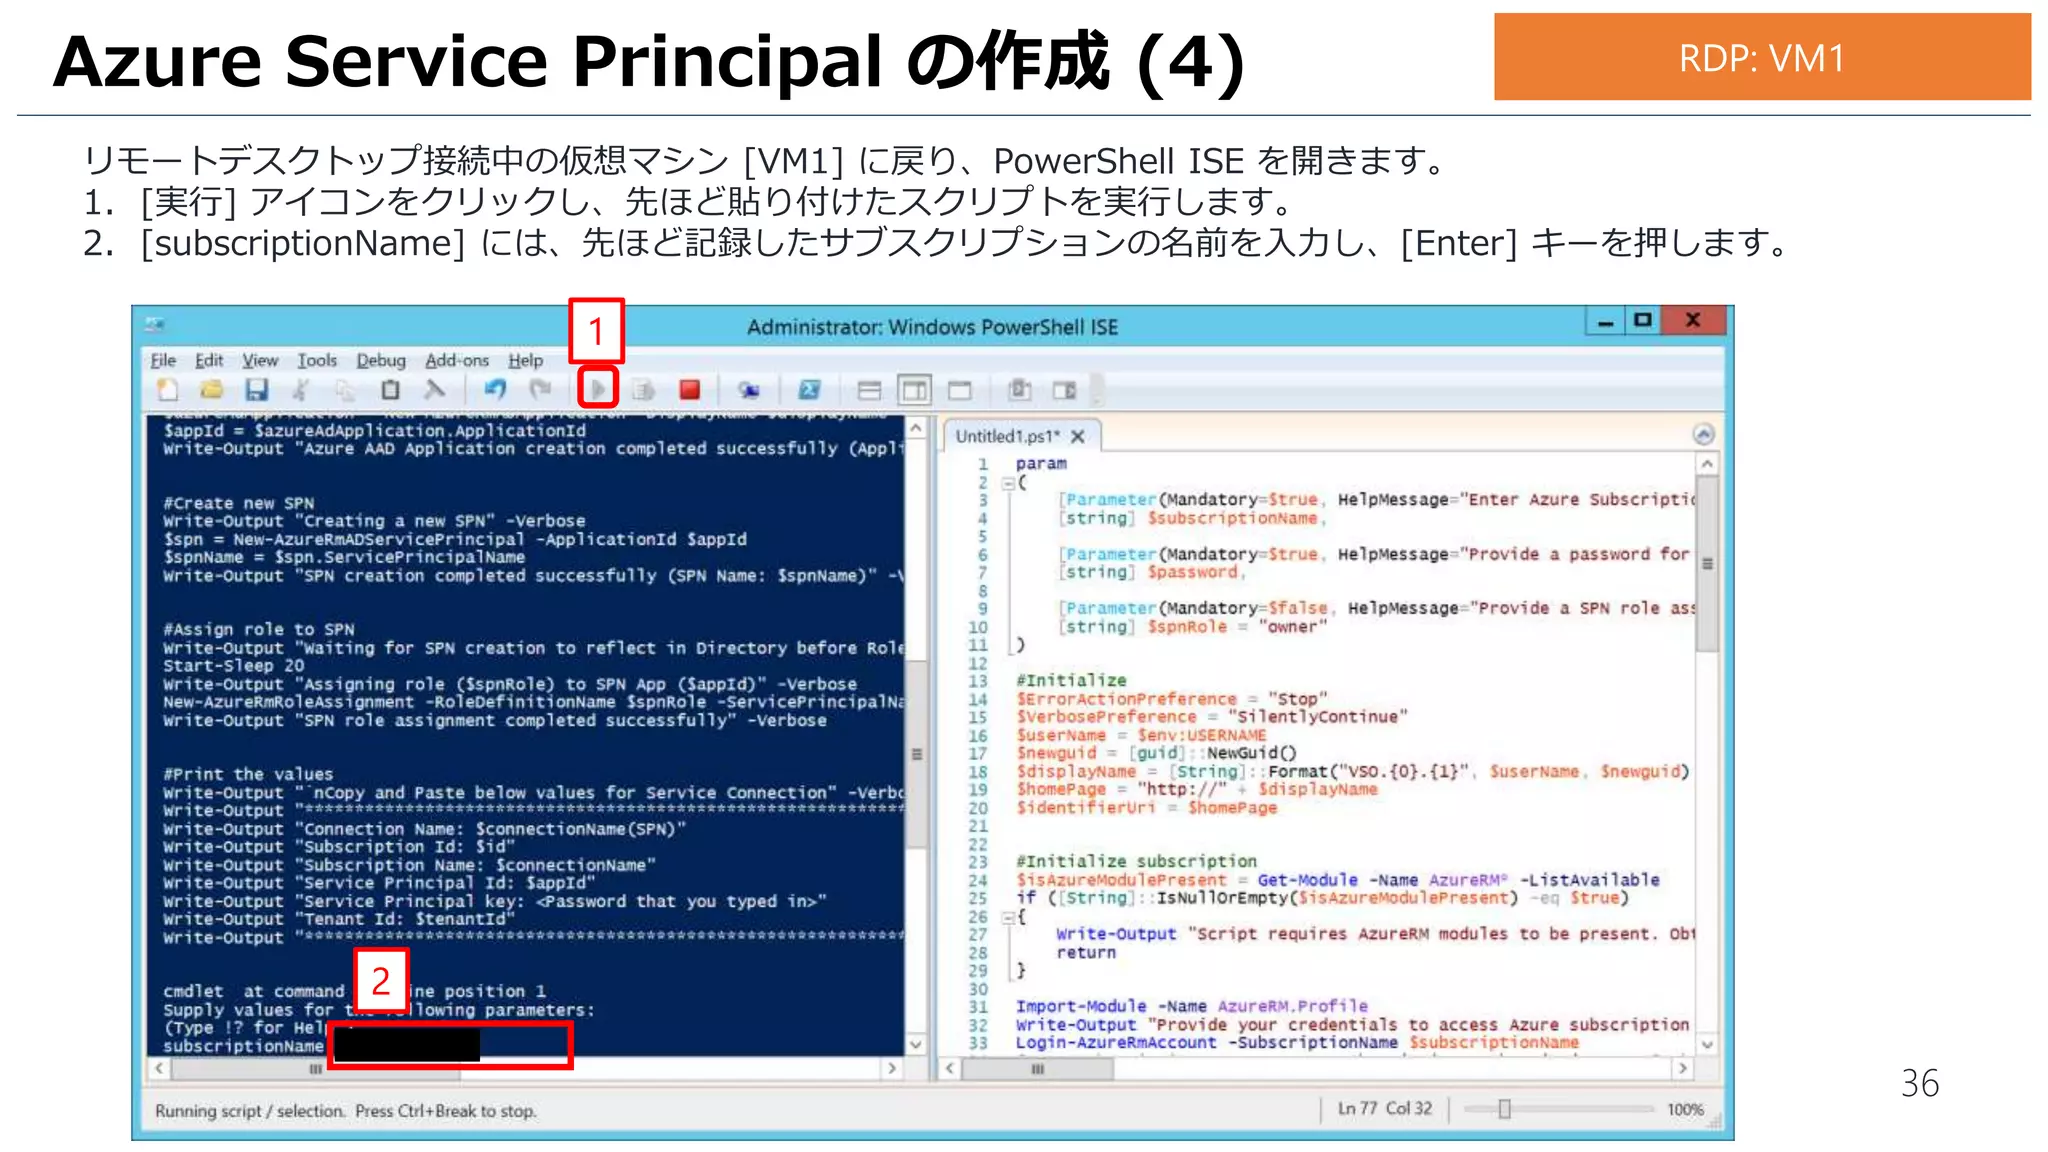
Task: Click line number 13 in editor margin
Action: [x=977, y=681]
